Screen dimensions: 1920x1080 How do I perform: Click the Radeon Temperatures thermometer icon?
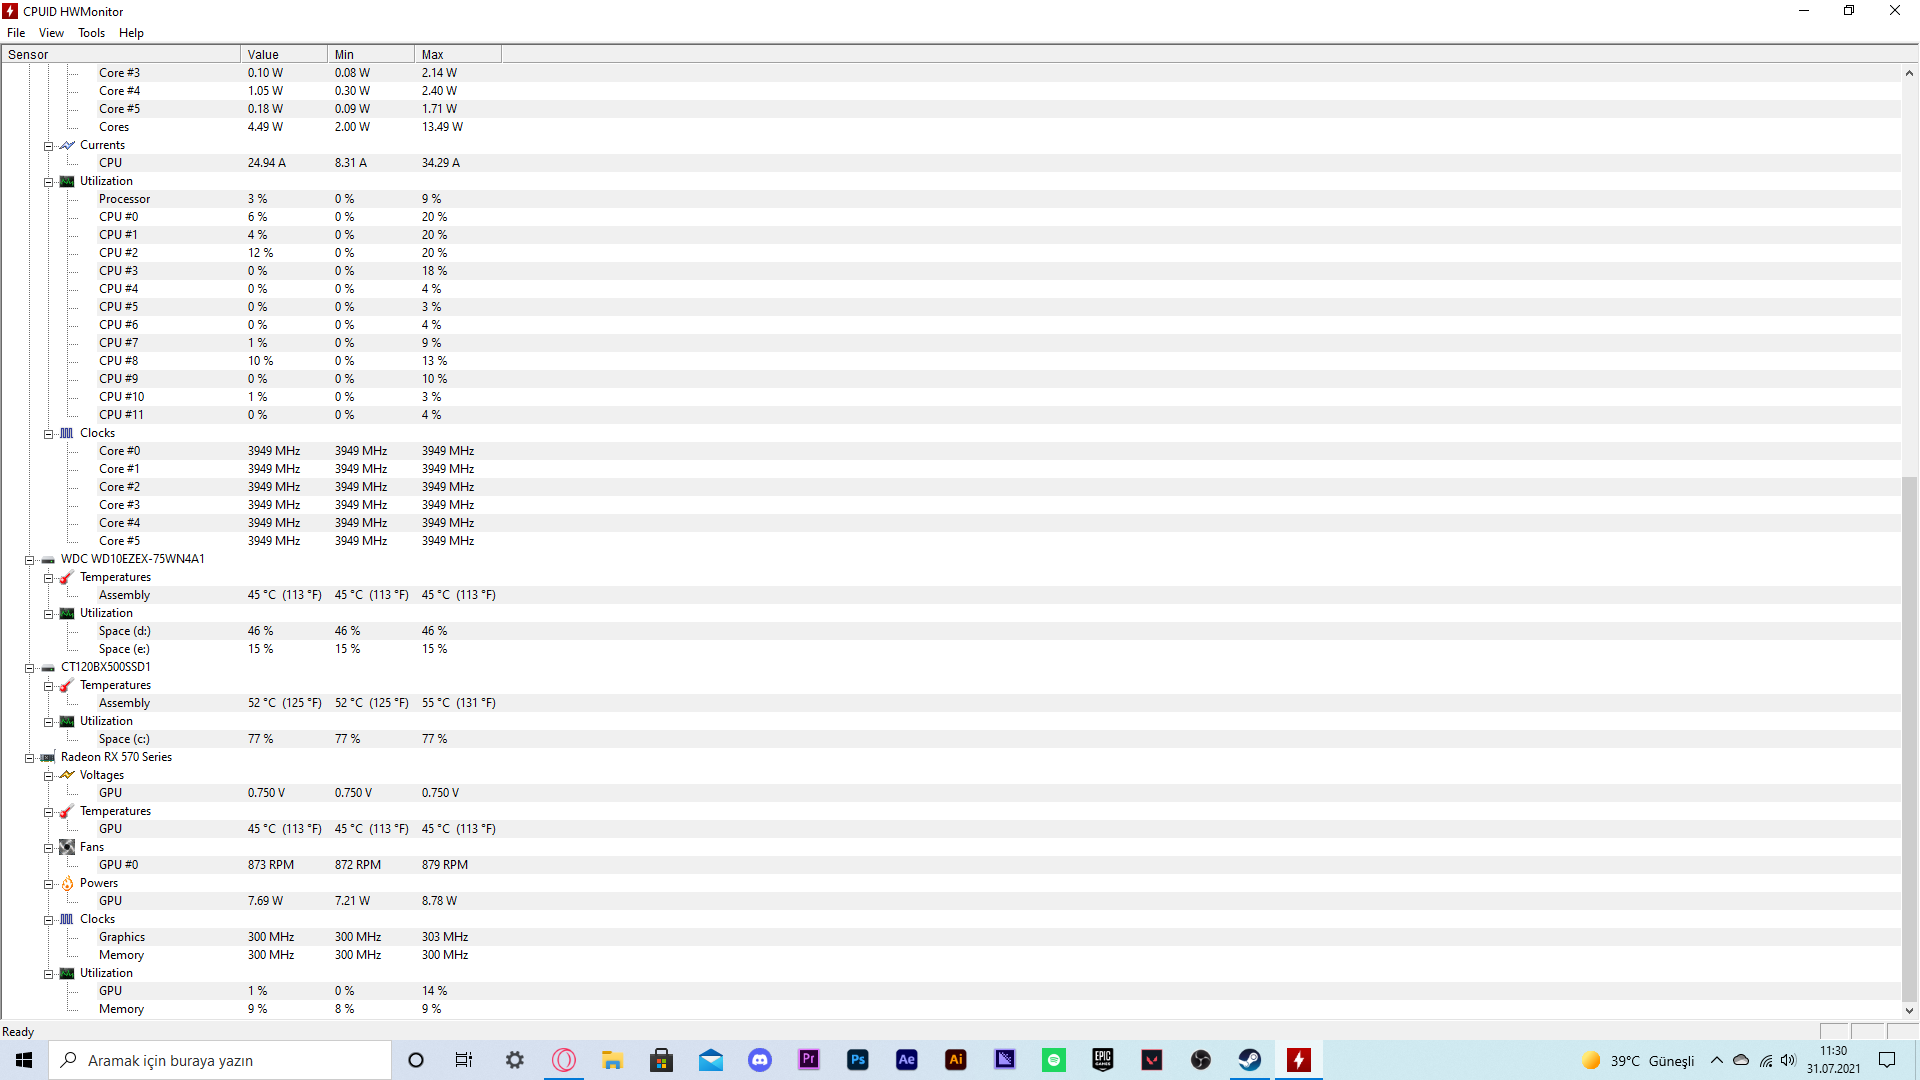(67, 811)
